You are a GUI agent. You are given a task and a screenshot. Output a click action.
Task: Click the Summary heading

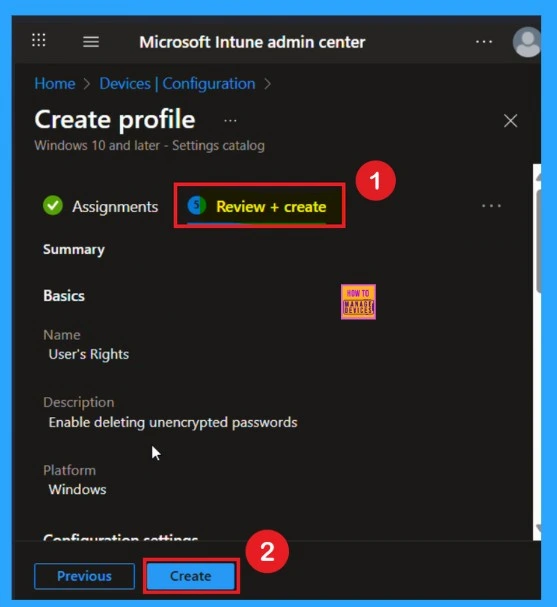pyautogui.click(x=74, y=250)
